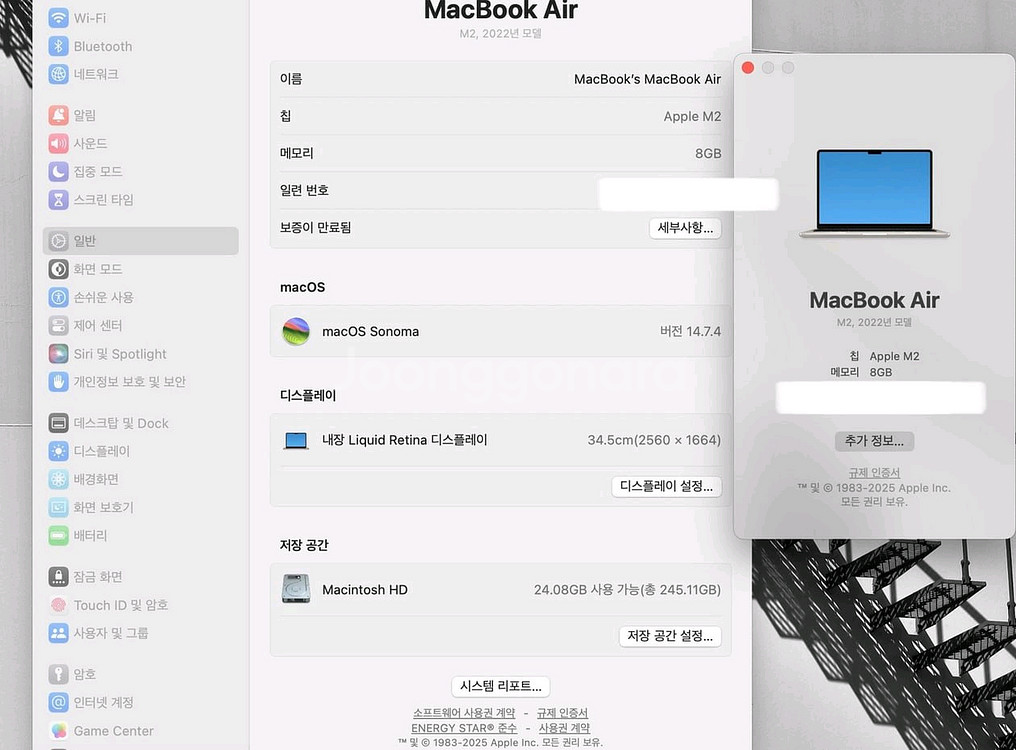Screen dimensions: 1016x750
Task: Open 사용권 계약 link in footer
Action: tap(564, 728)
